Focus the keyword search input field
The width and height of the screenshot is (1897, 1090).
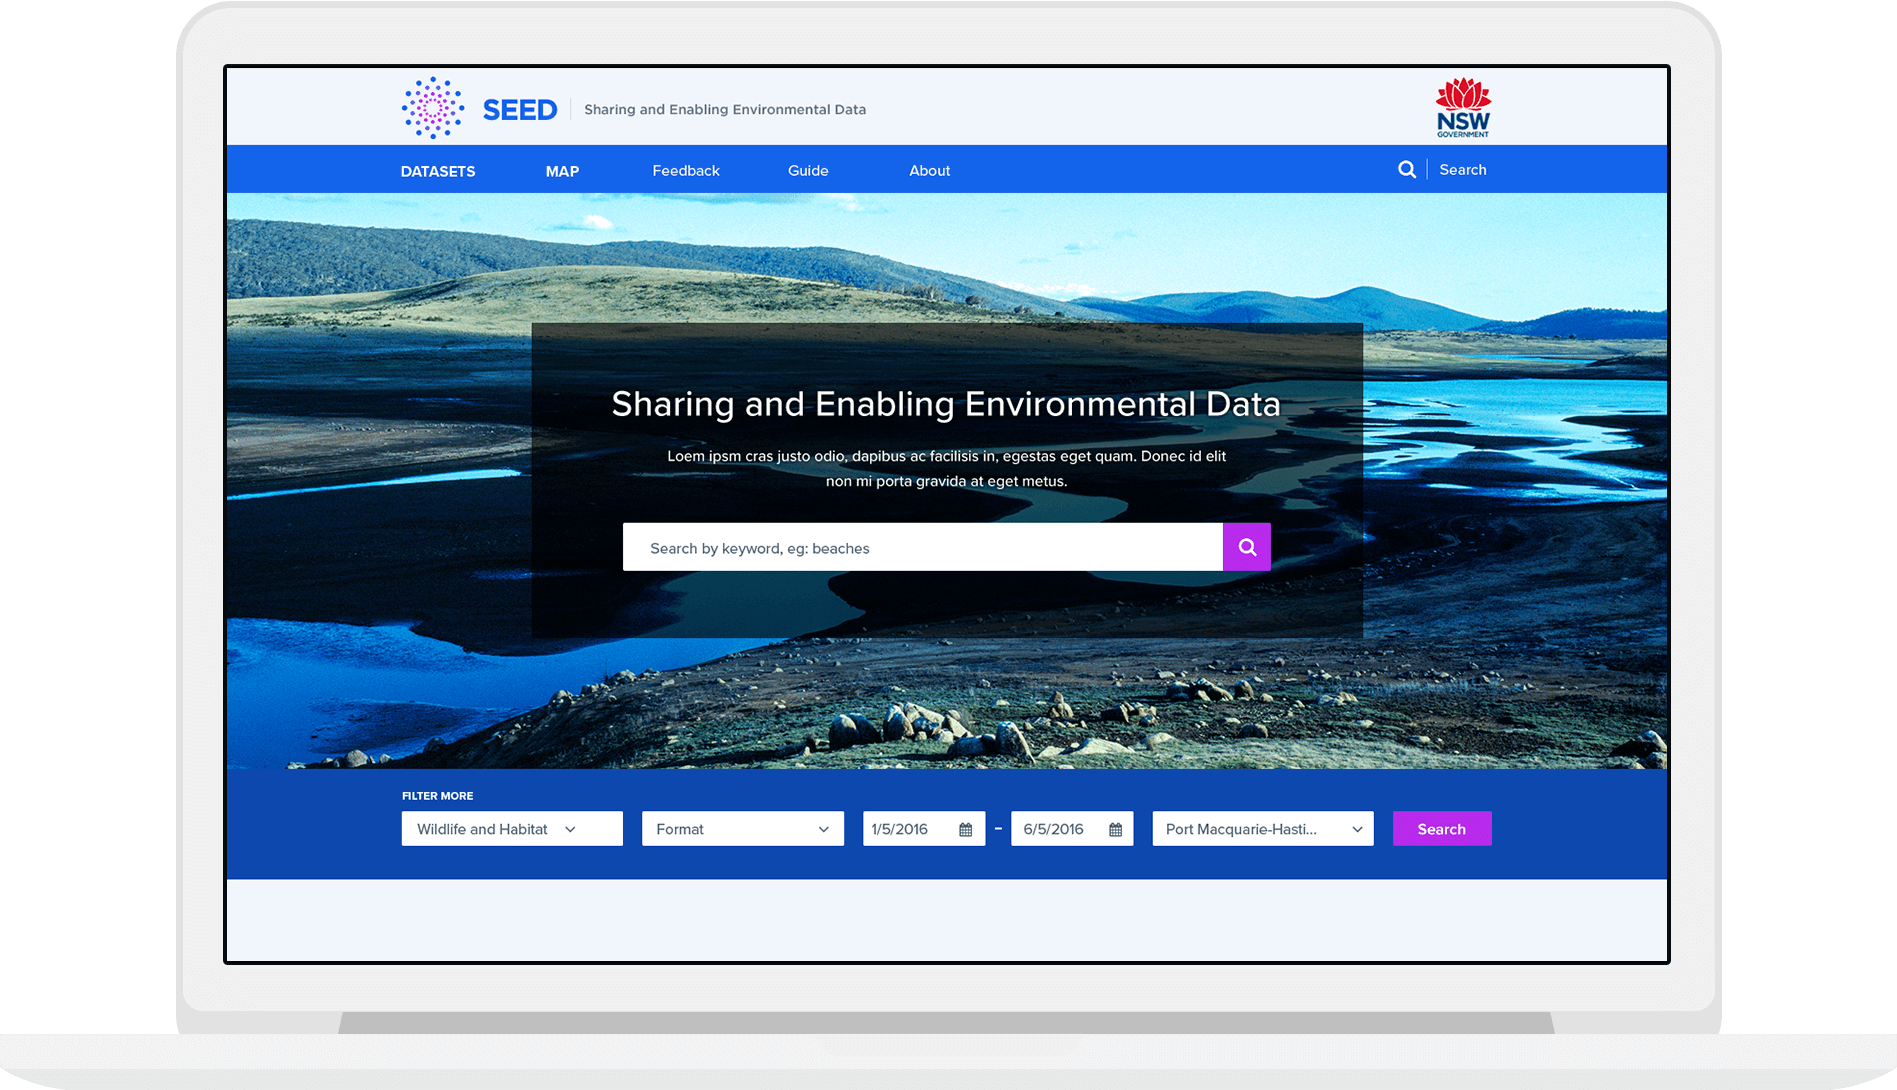point(922,548)
